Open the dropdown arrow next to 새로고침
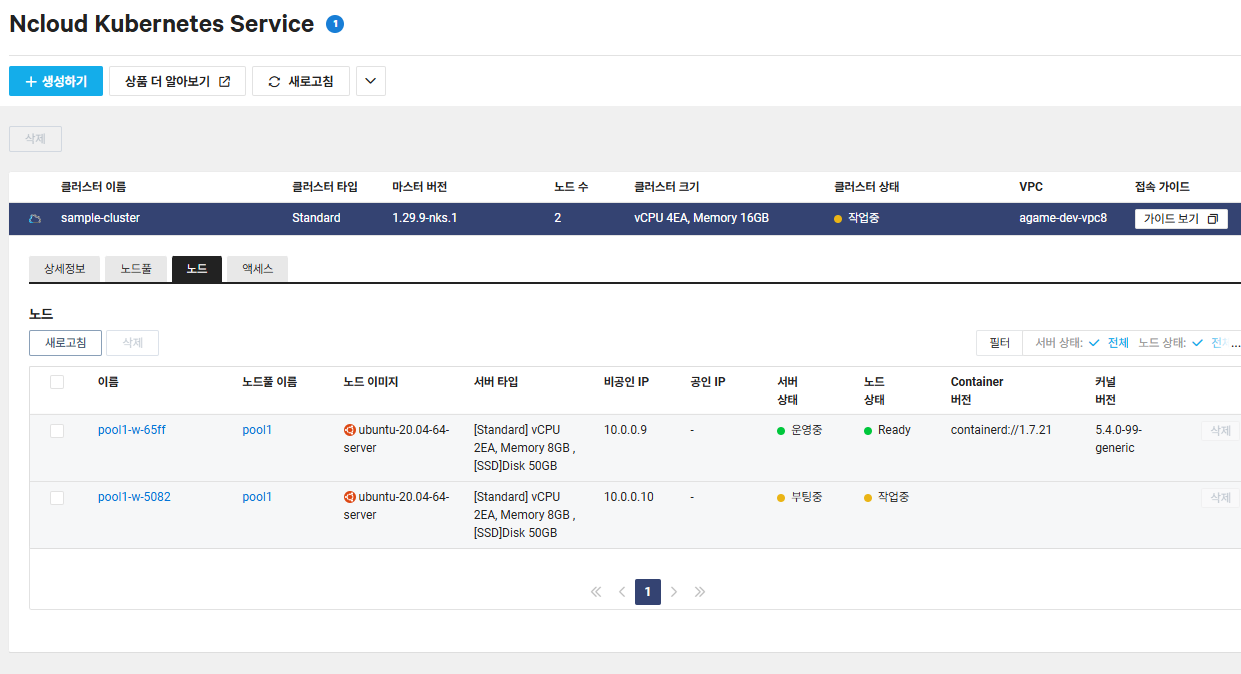1241x674 pixels. click(x=371, y=82)
